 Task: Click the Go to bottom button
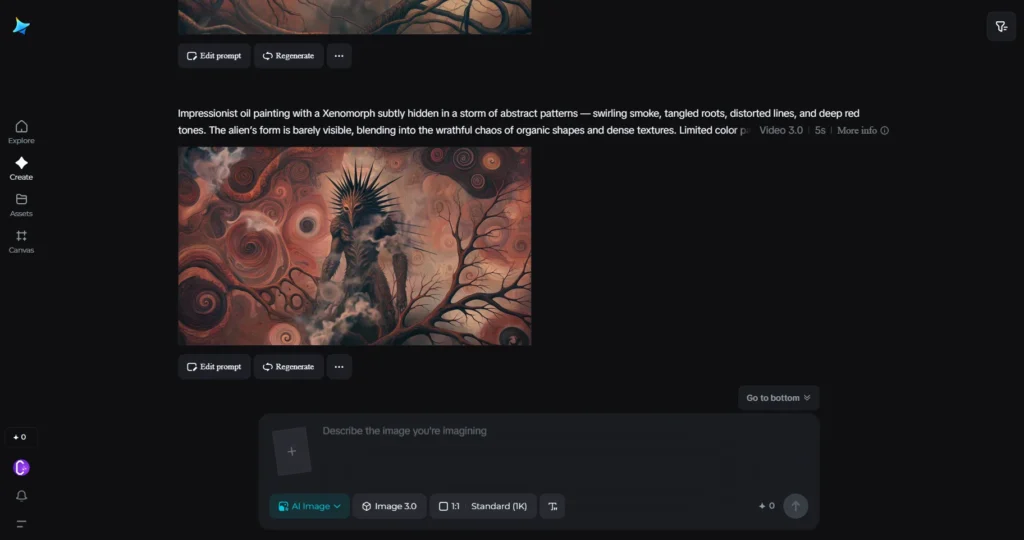pyautogui.click(x=778, y=398)
